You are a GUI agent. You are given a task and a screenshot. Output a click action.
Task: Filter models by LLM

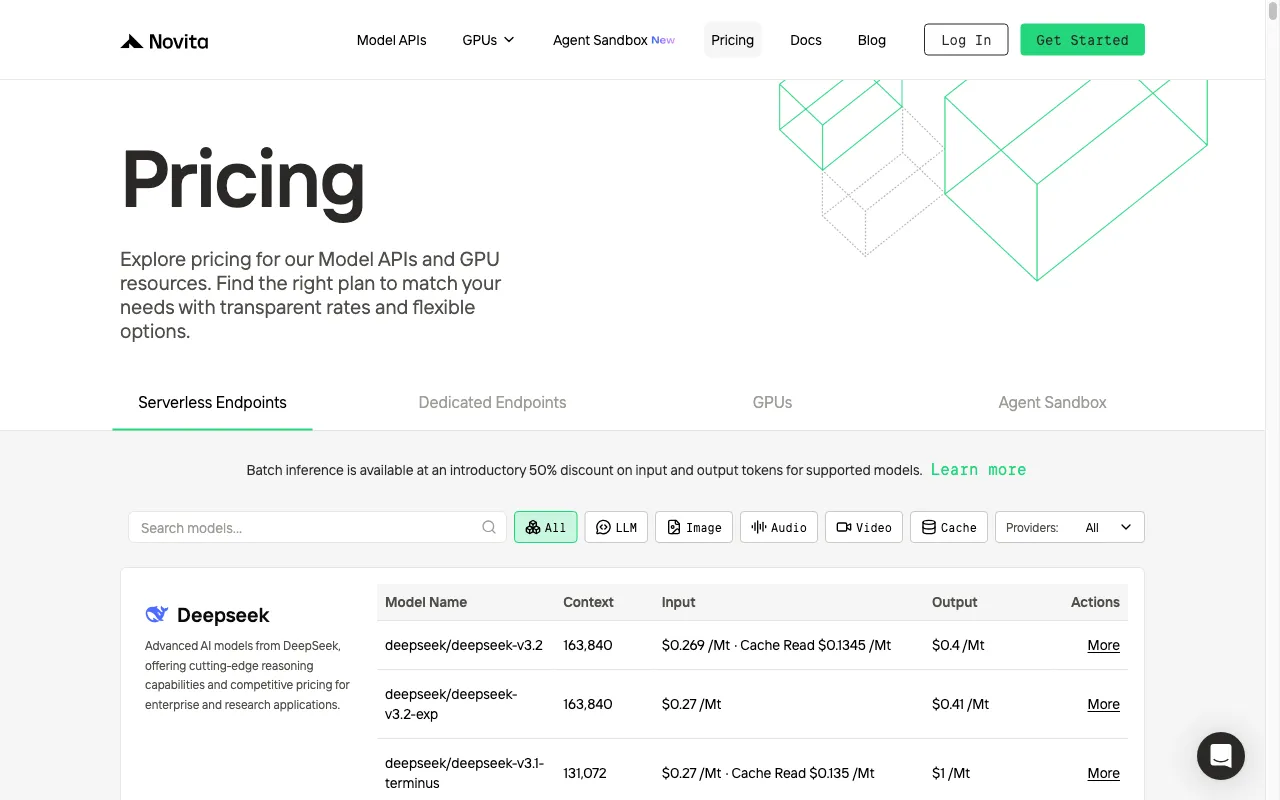616,527
